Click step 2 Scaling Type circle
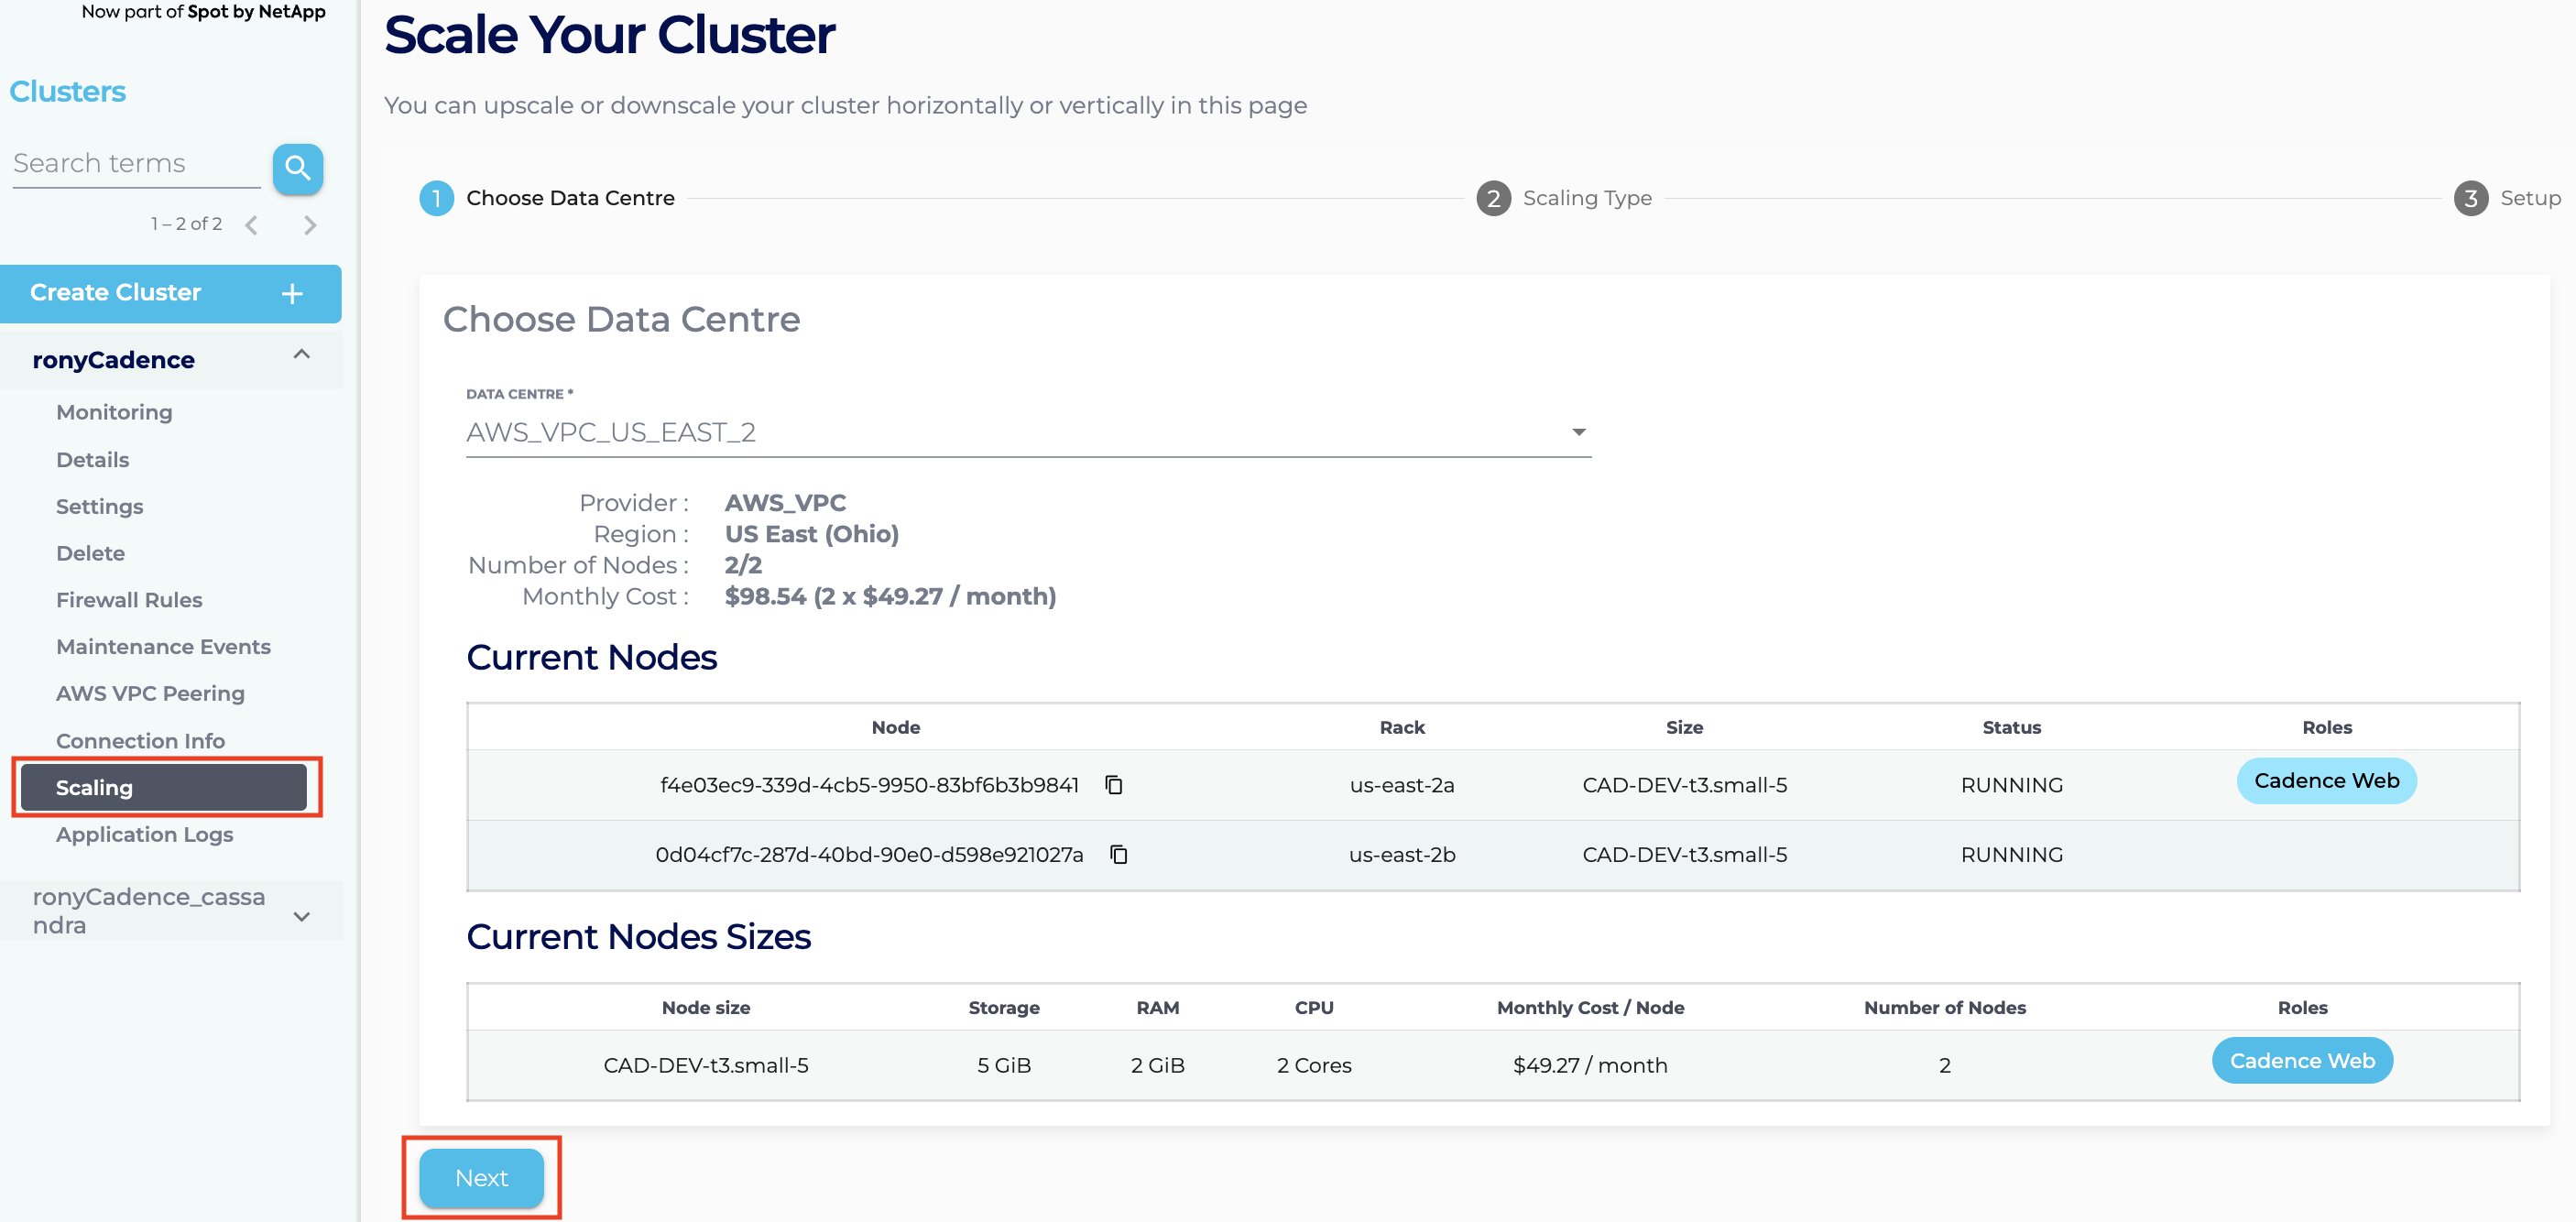Image resolution: width=2576 pixels, height=1222 pixels. point(1493,198)
